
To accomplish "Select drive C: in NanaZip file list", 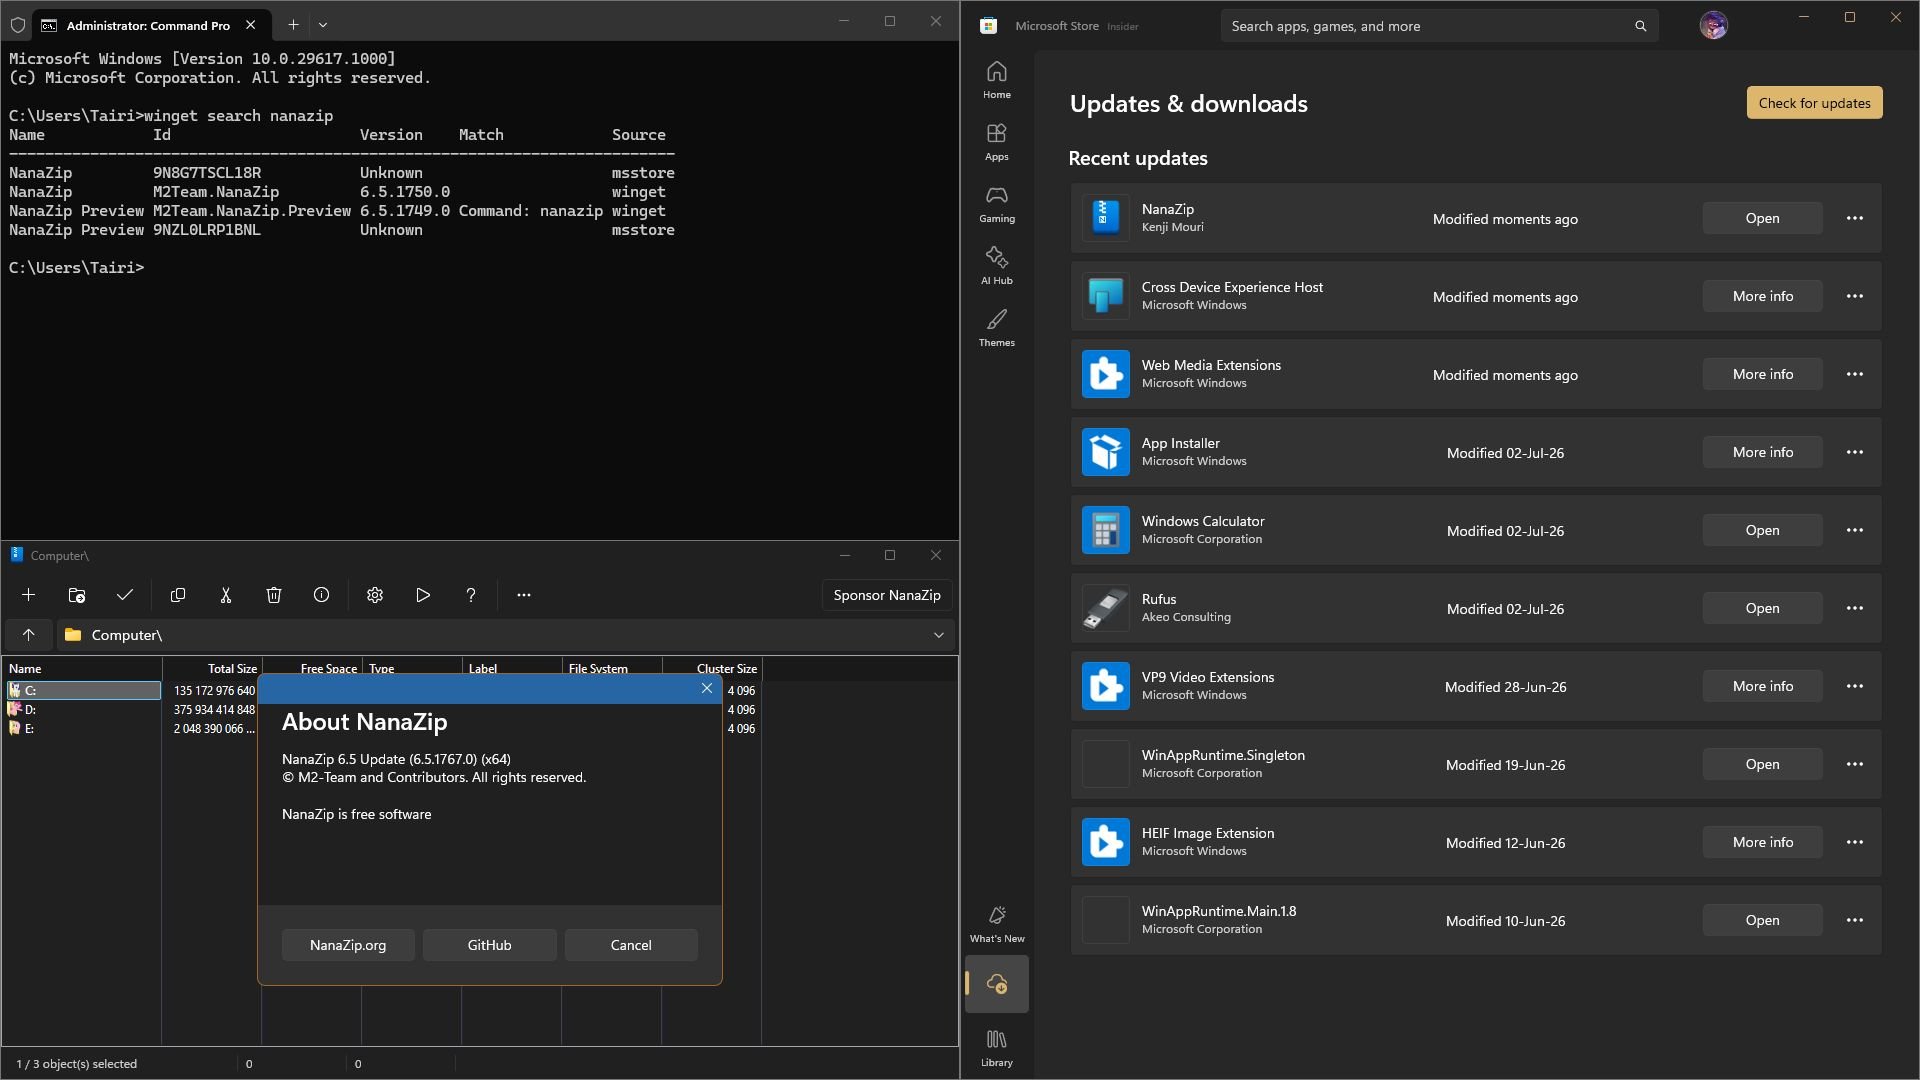I will tap(84, 690).
